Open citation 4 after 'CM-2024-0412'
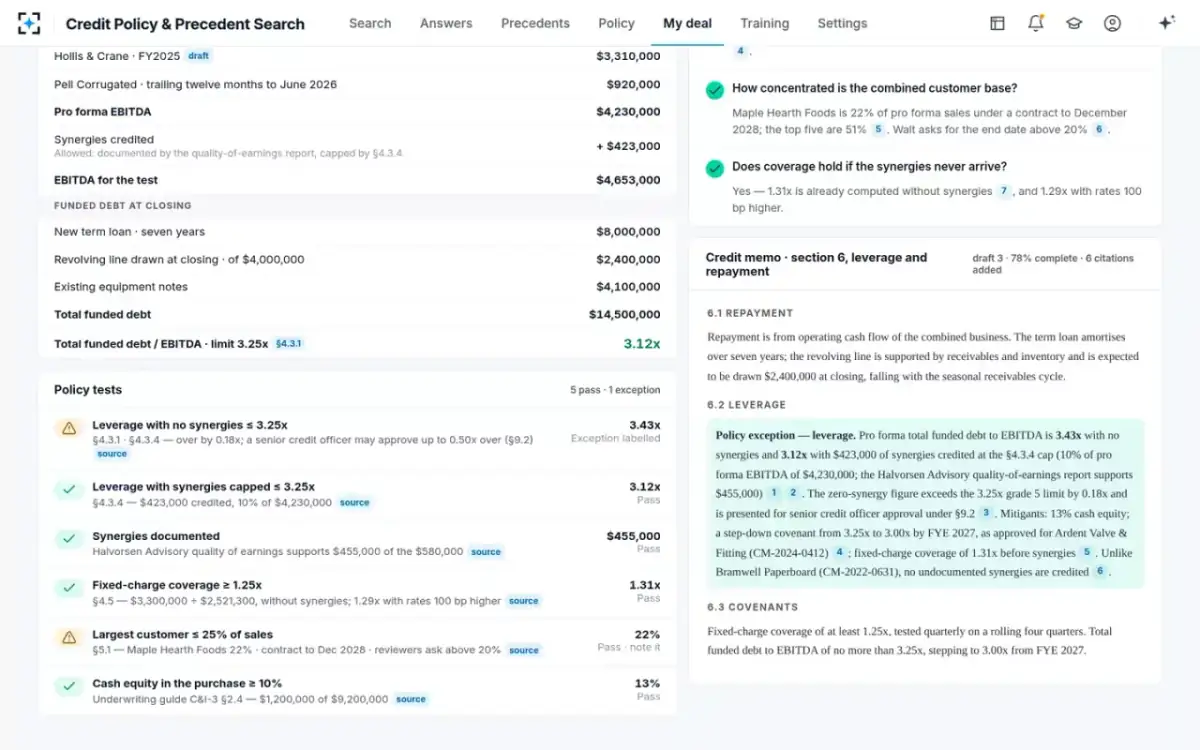 point(840,552)
